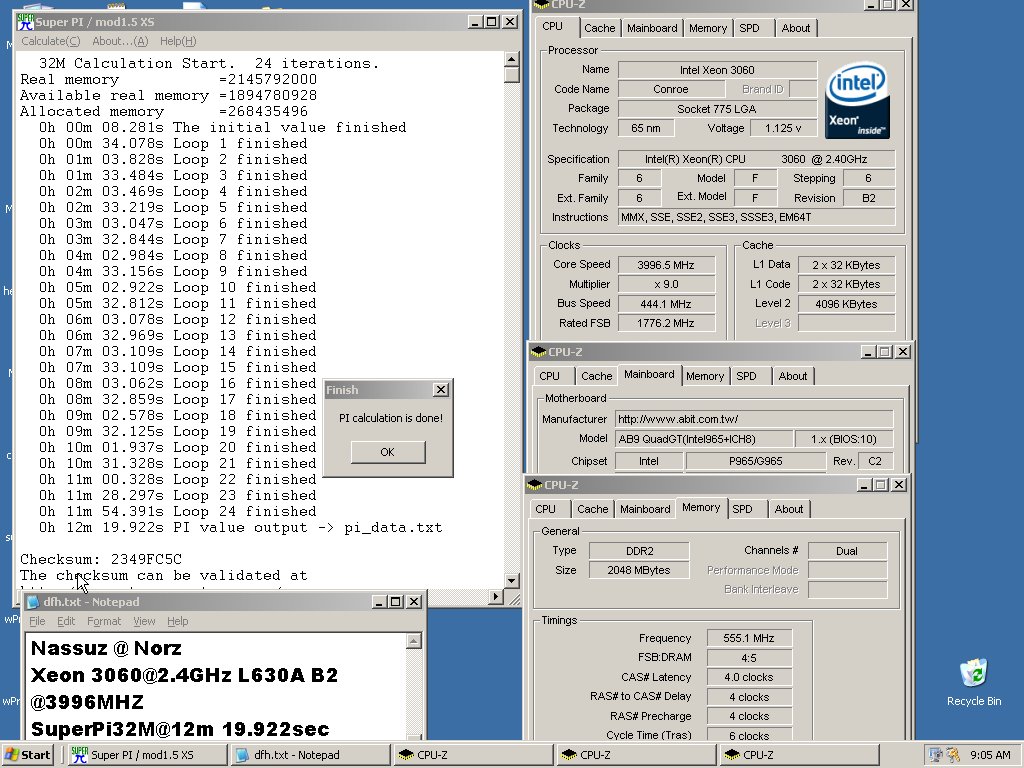The width and height of the screenshot is (1024, 768).
Task: Open the Notepad Format menu
Action: click(104, 621)
